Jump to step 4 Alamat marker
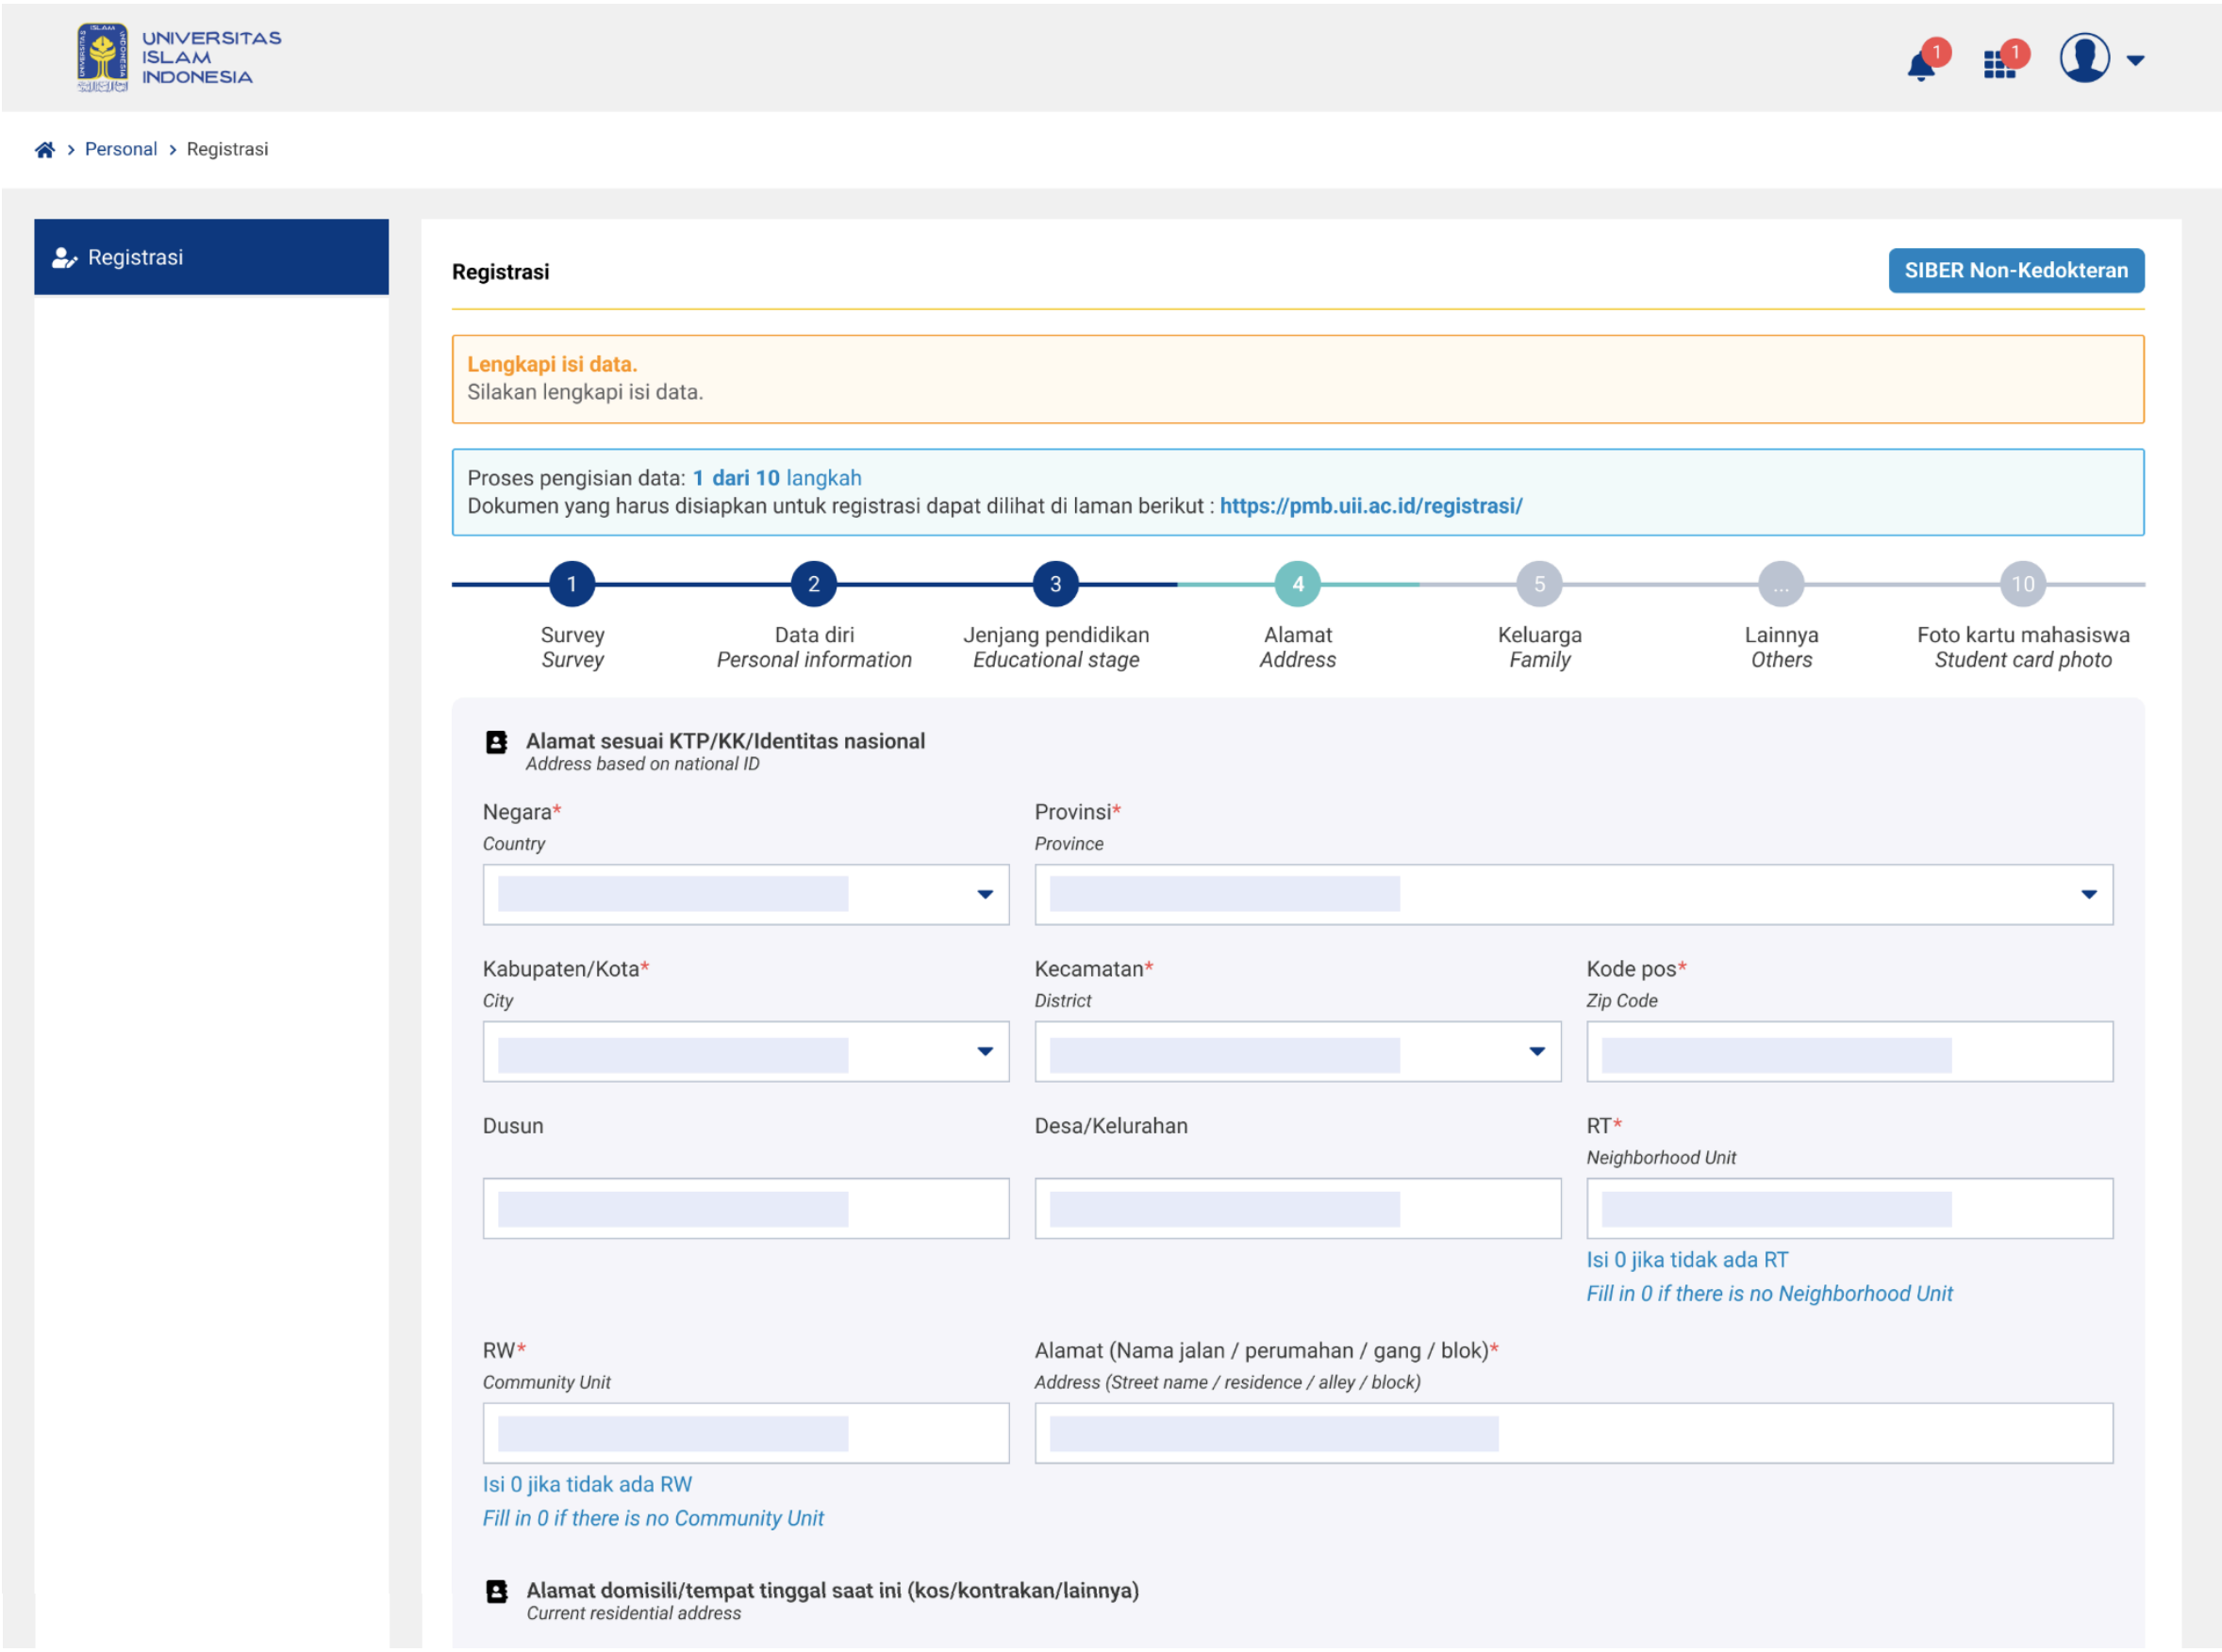The height and width of the screenshot is (1652, 2222). click(x=1297, y=584)
